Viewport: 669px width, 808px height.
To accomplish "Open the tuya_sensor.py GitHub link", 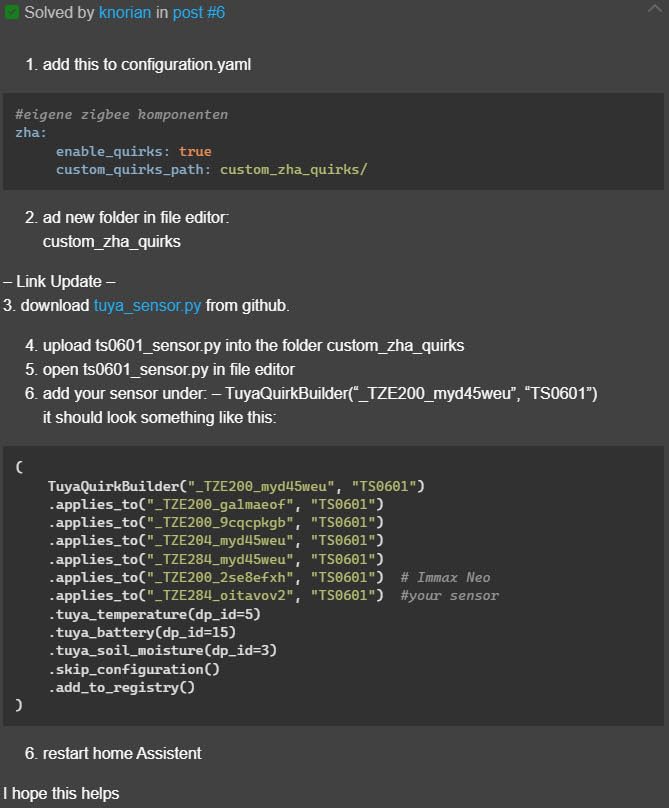I will [x=147, y=305].
